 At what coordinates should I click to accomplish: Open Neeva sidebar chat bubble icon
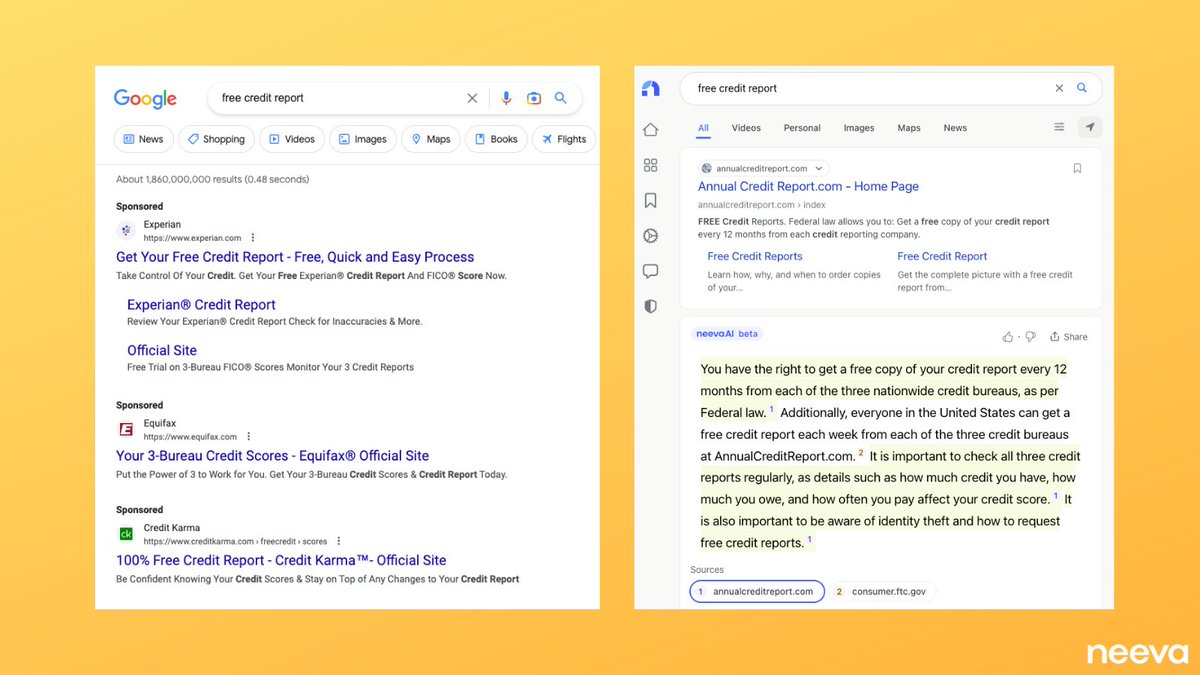tap(650, 271)
